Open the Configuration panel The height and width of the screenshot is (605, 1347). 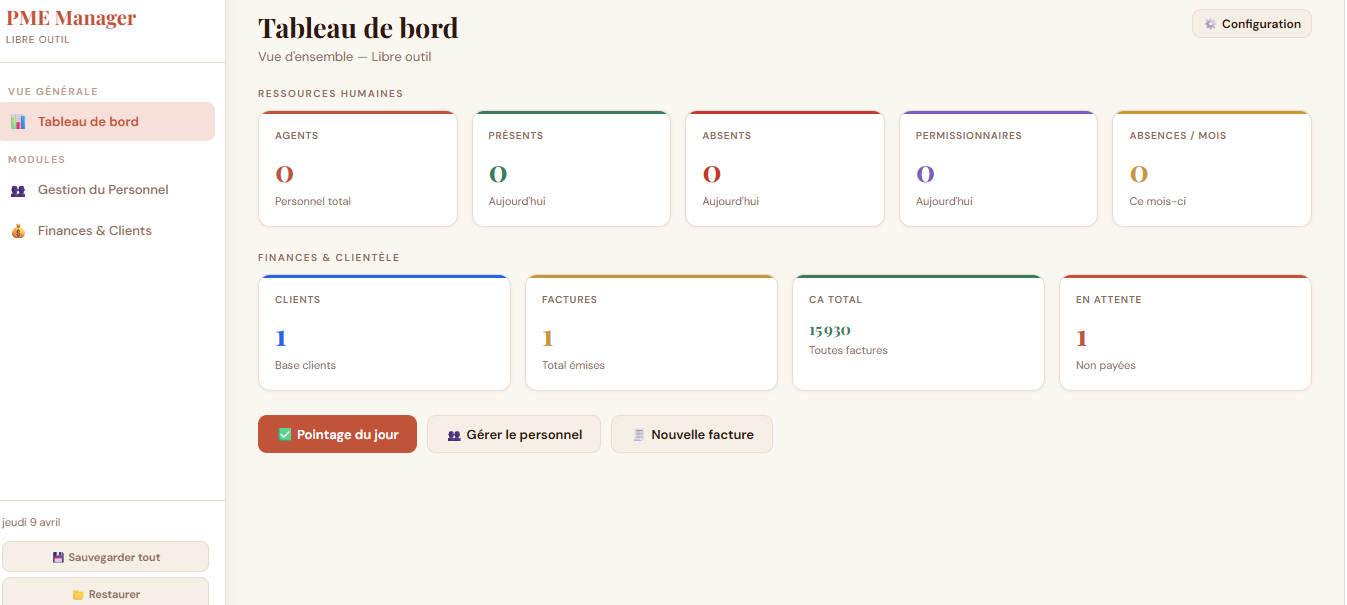(1251, 23)
